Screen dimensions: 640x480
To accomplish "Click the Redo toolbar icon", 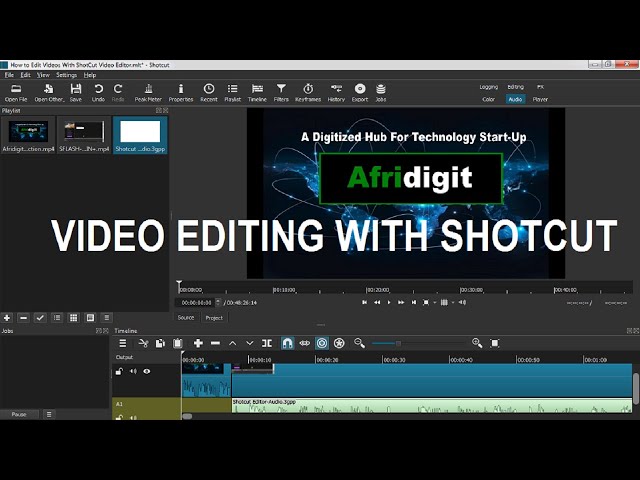I will click(x=118, y=93).
